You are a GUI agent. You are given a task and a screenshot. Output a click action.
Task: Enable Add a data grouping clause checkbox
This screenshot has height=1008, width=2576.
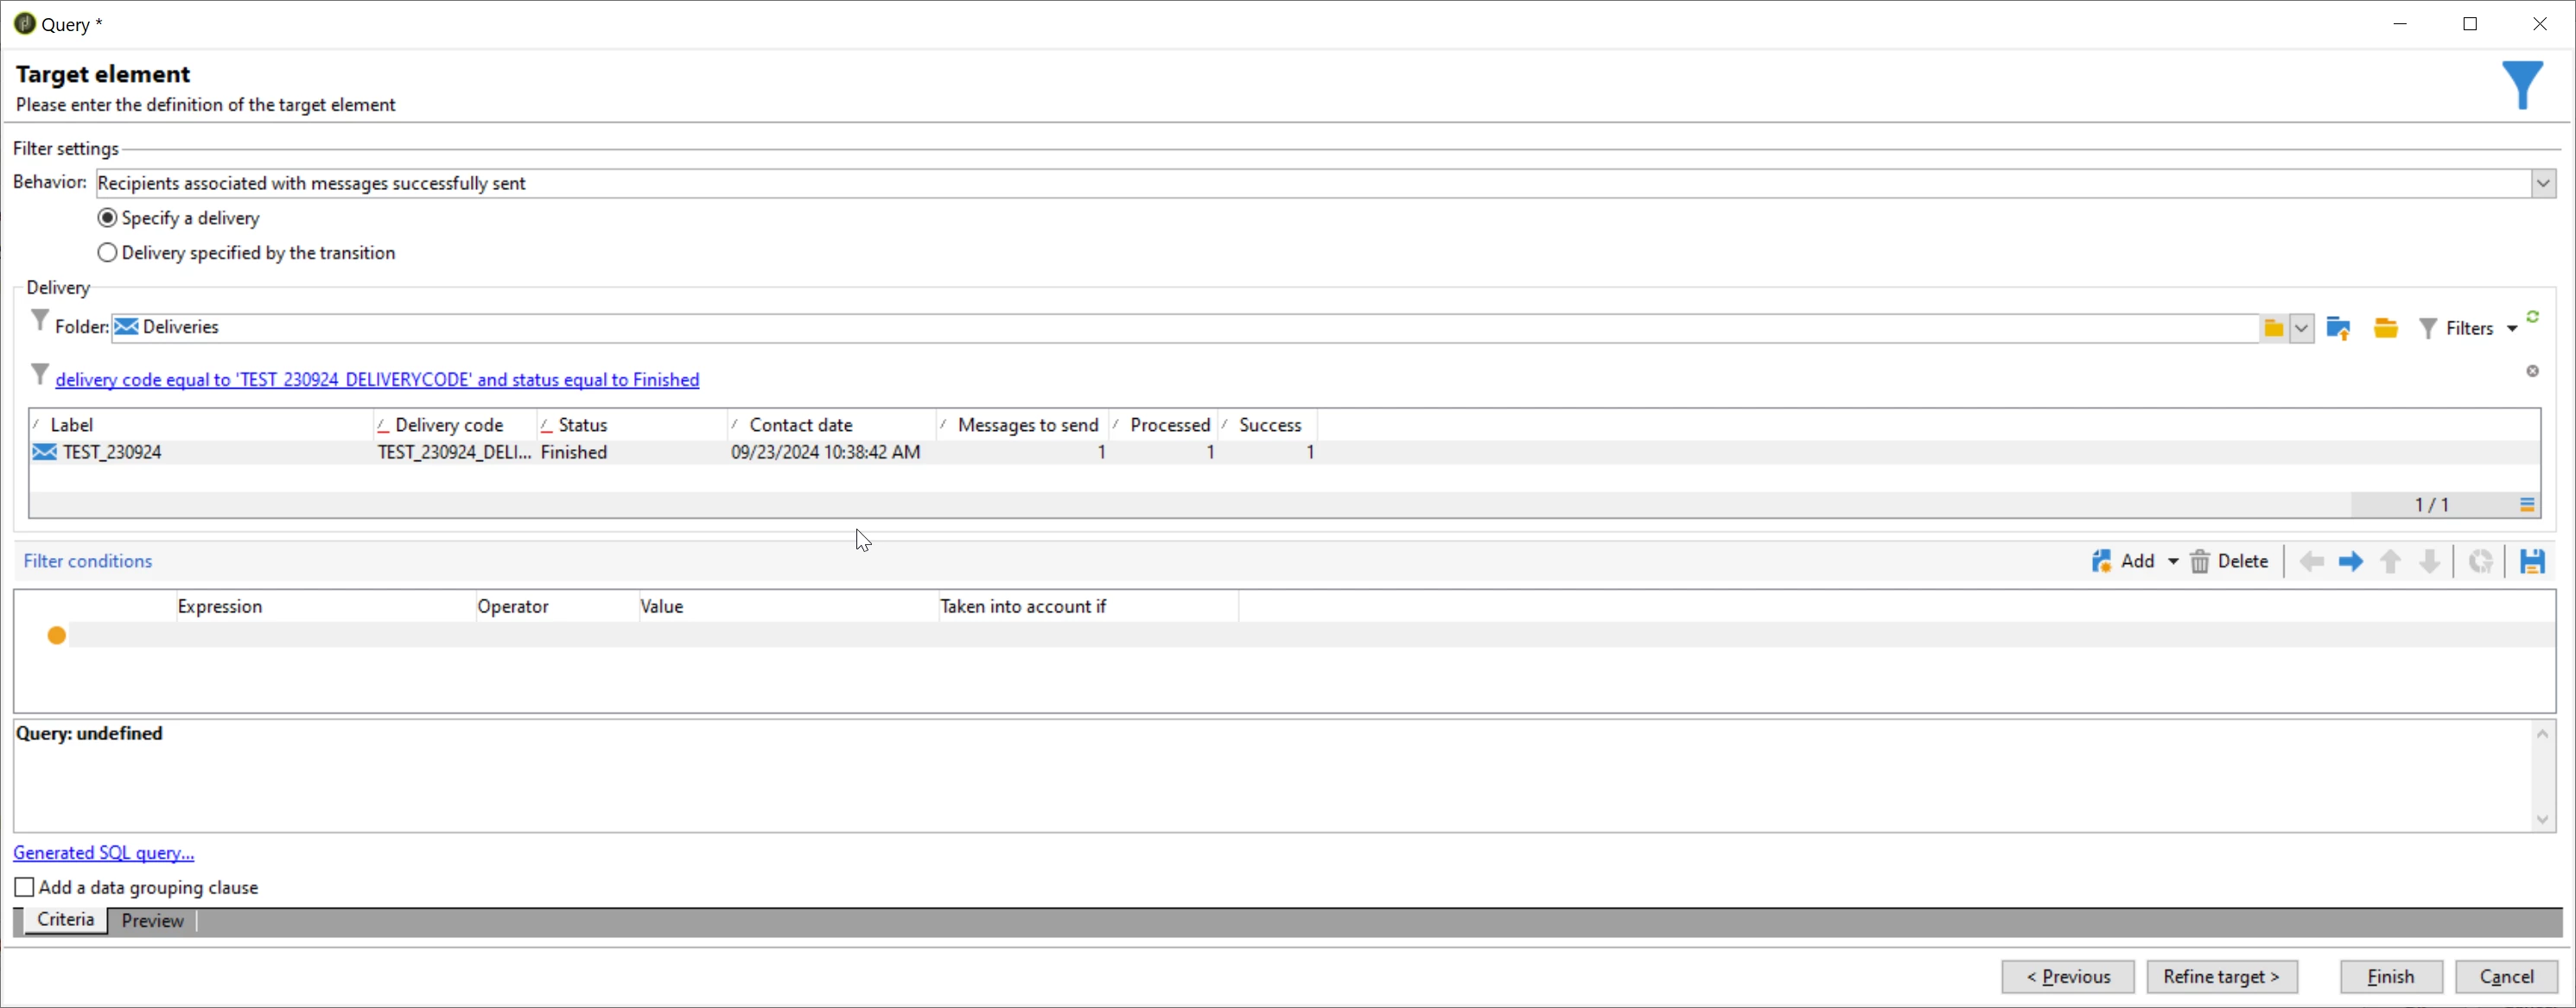(x=25, y=888)
